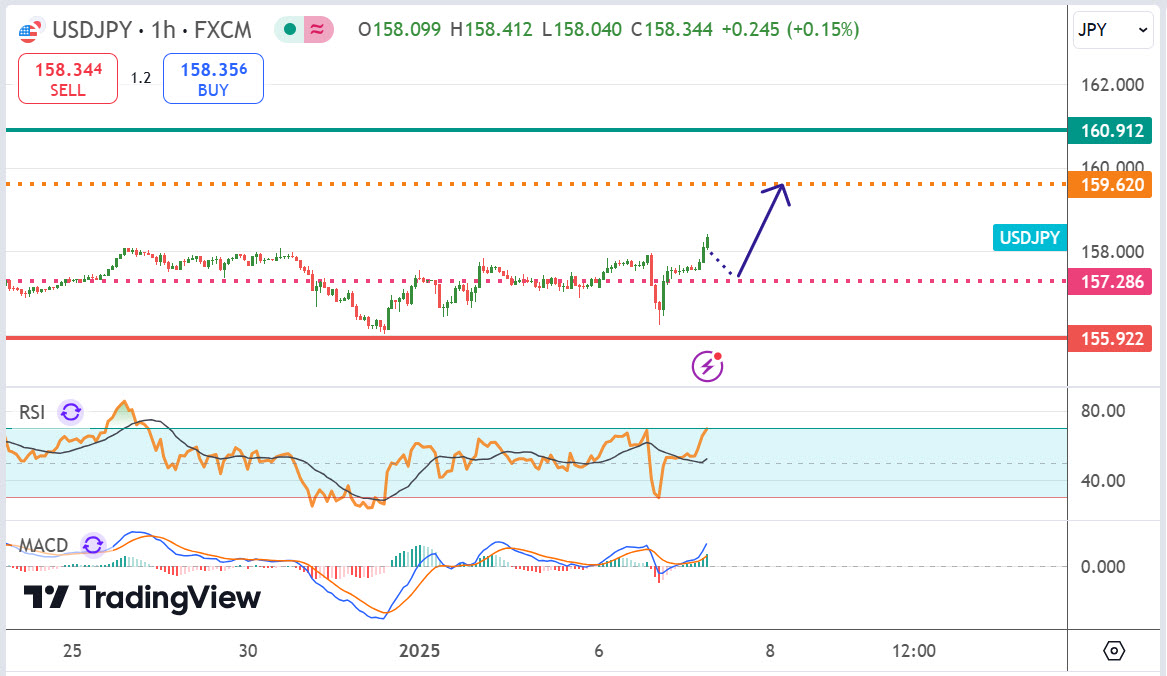Open chart settings hexagon icon at bottom right
Screen dimensions: 1167x676
click(x=1115, y=651)
